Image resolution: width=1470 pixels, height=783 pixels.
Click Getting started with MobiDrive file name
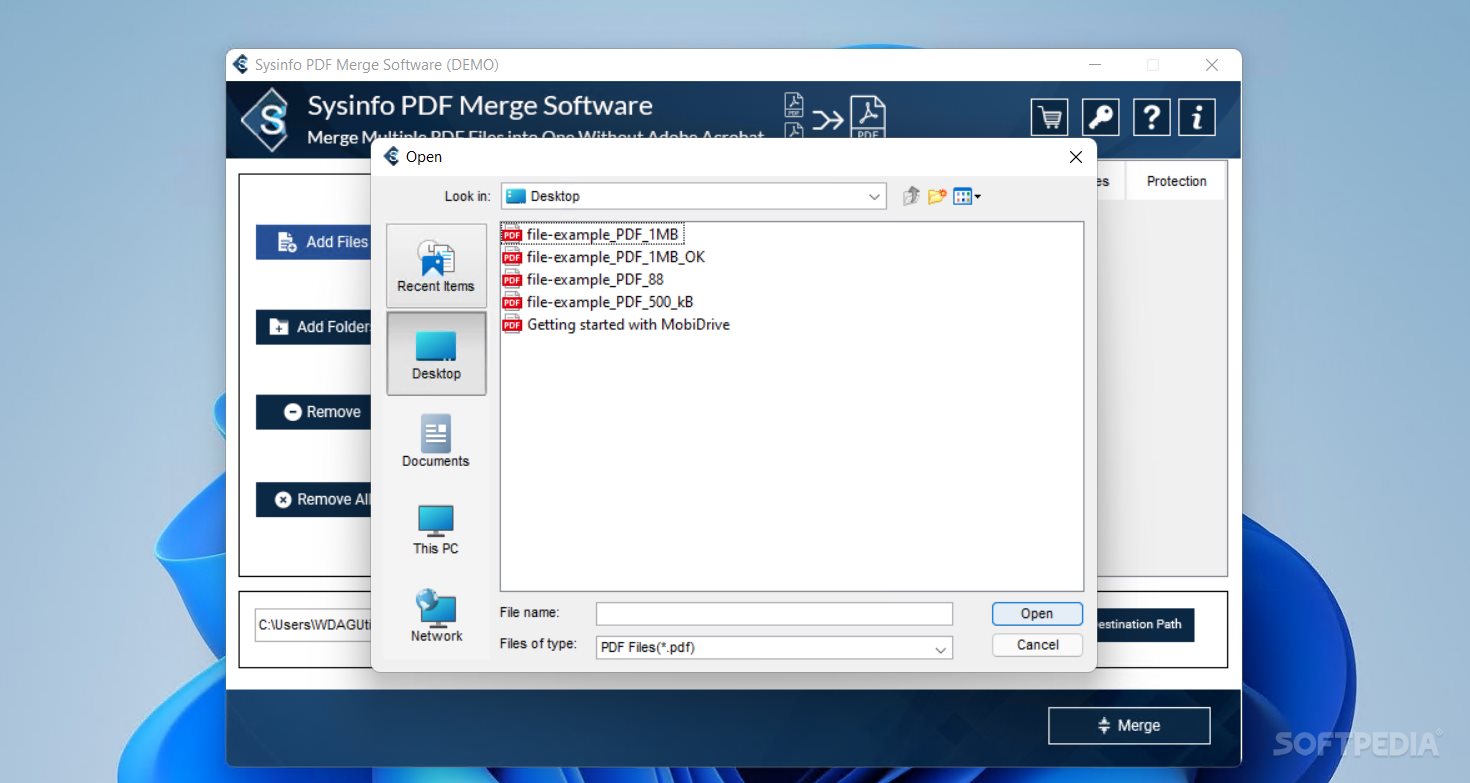[628, 325]
